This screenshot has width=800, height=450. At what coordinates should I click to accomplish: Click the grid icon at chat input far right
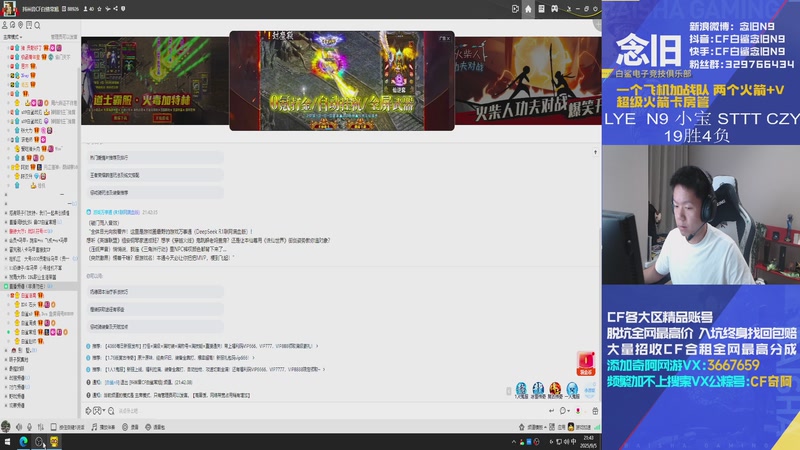595,411
